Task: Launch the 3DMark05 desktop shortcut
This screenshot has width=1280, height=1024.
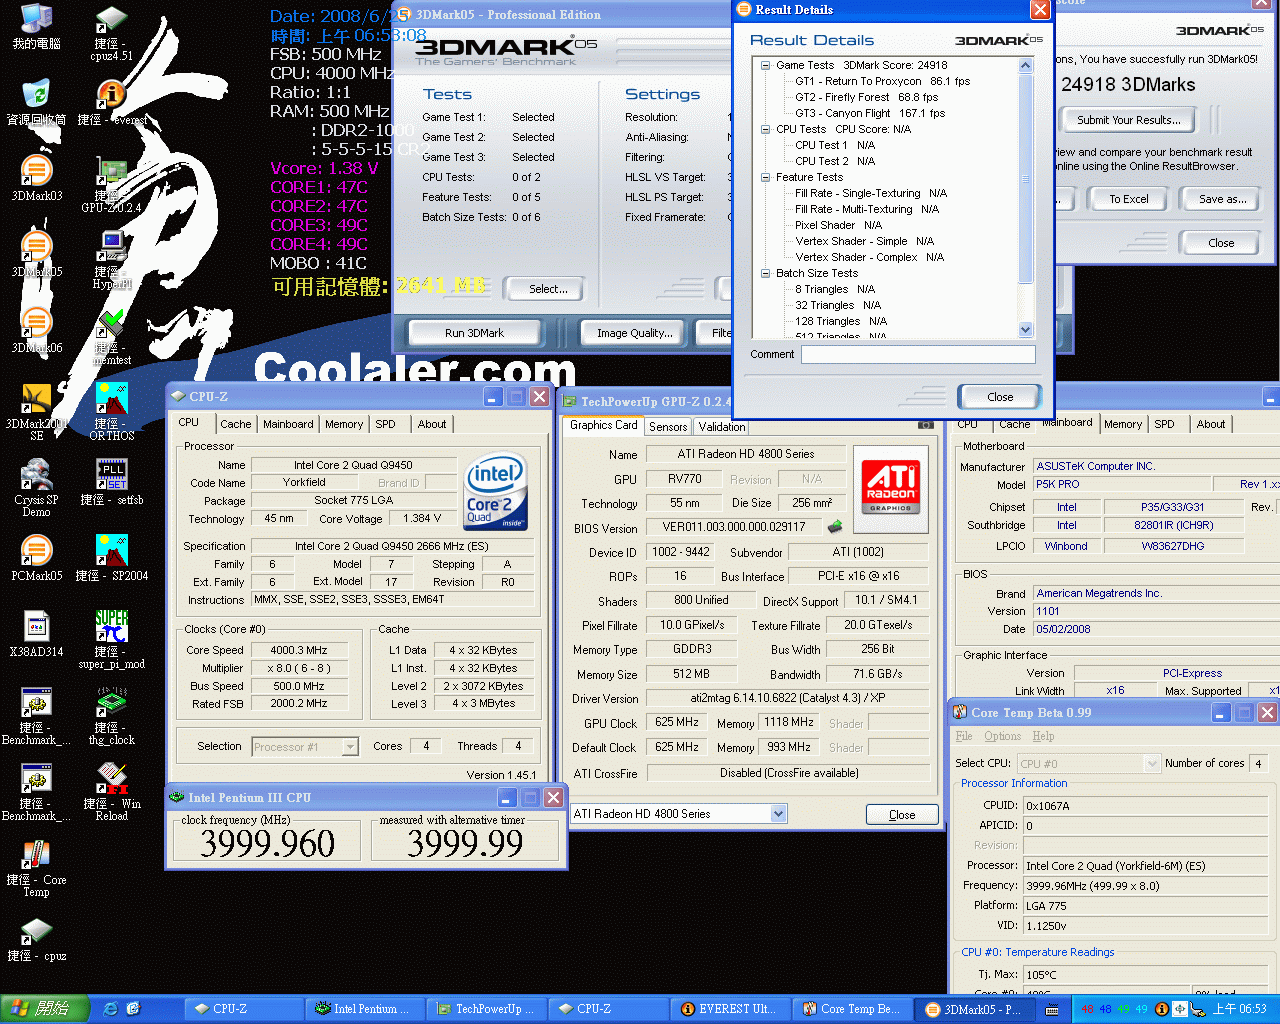Action: click(x=36, y=254)
